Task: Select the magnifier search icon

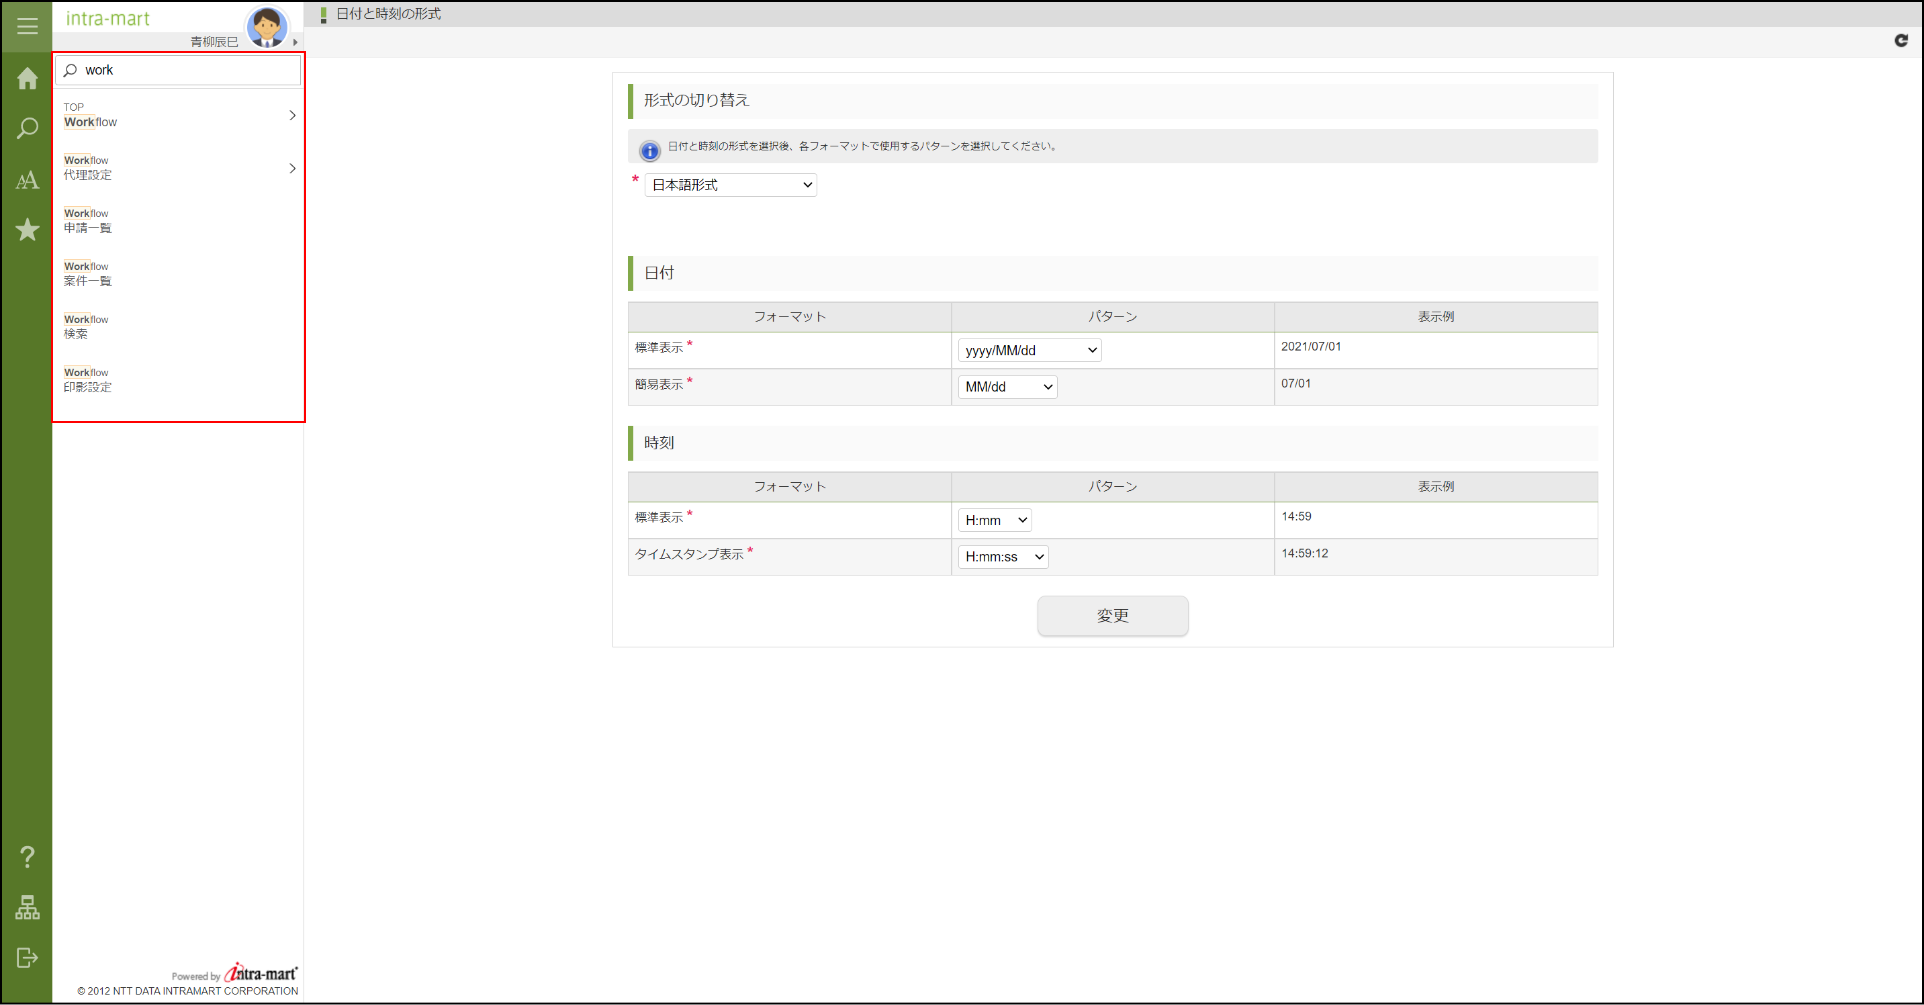Action: coord(26,129)
